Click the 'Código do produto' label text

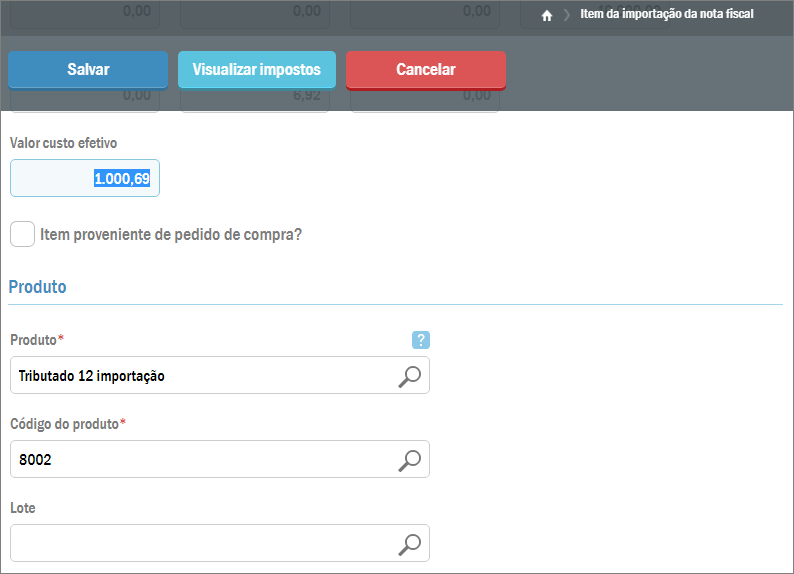64,424
